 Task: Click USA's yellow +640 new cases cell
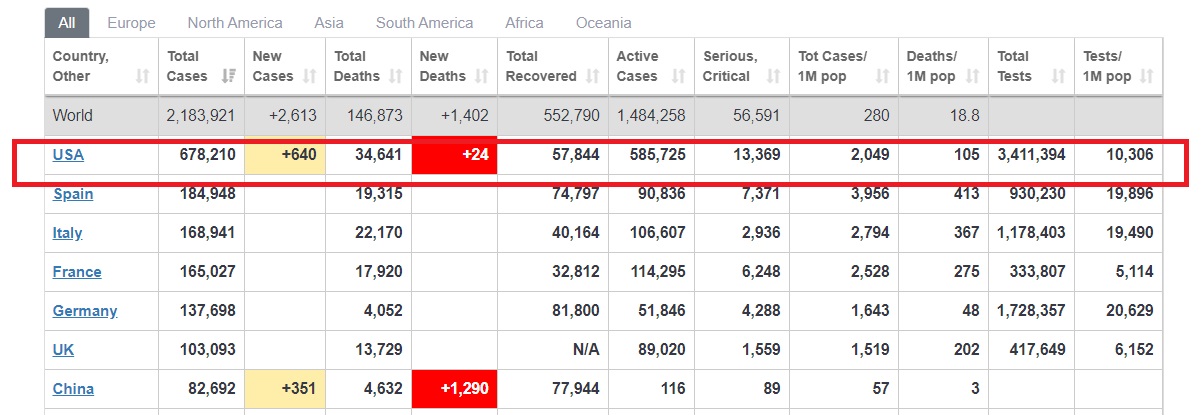286,155
